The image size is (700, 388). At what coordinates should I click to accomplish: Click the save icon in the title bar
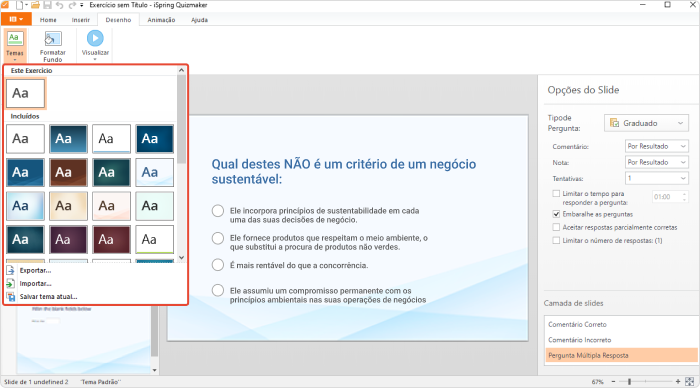point(47,5)
